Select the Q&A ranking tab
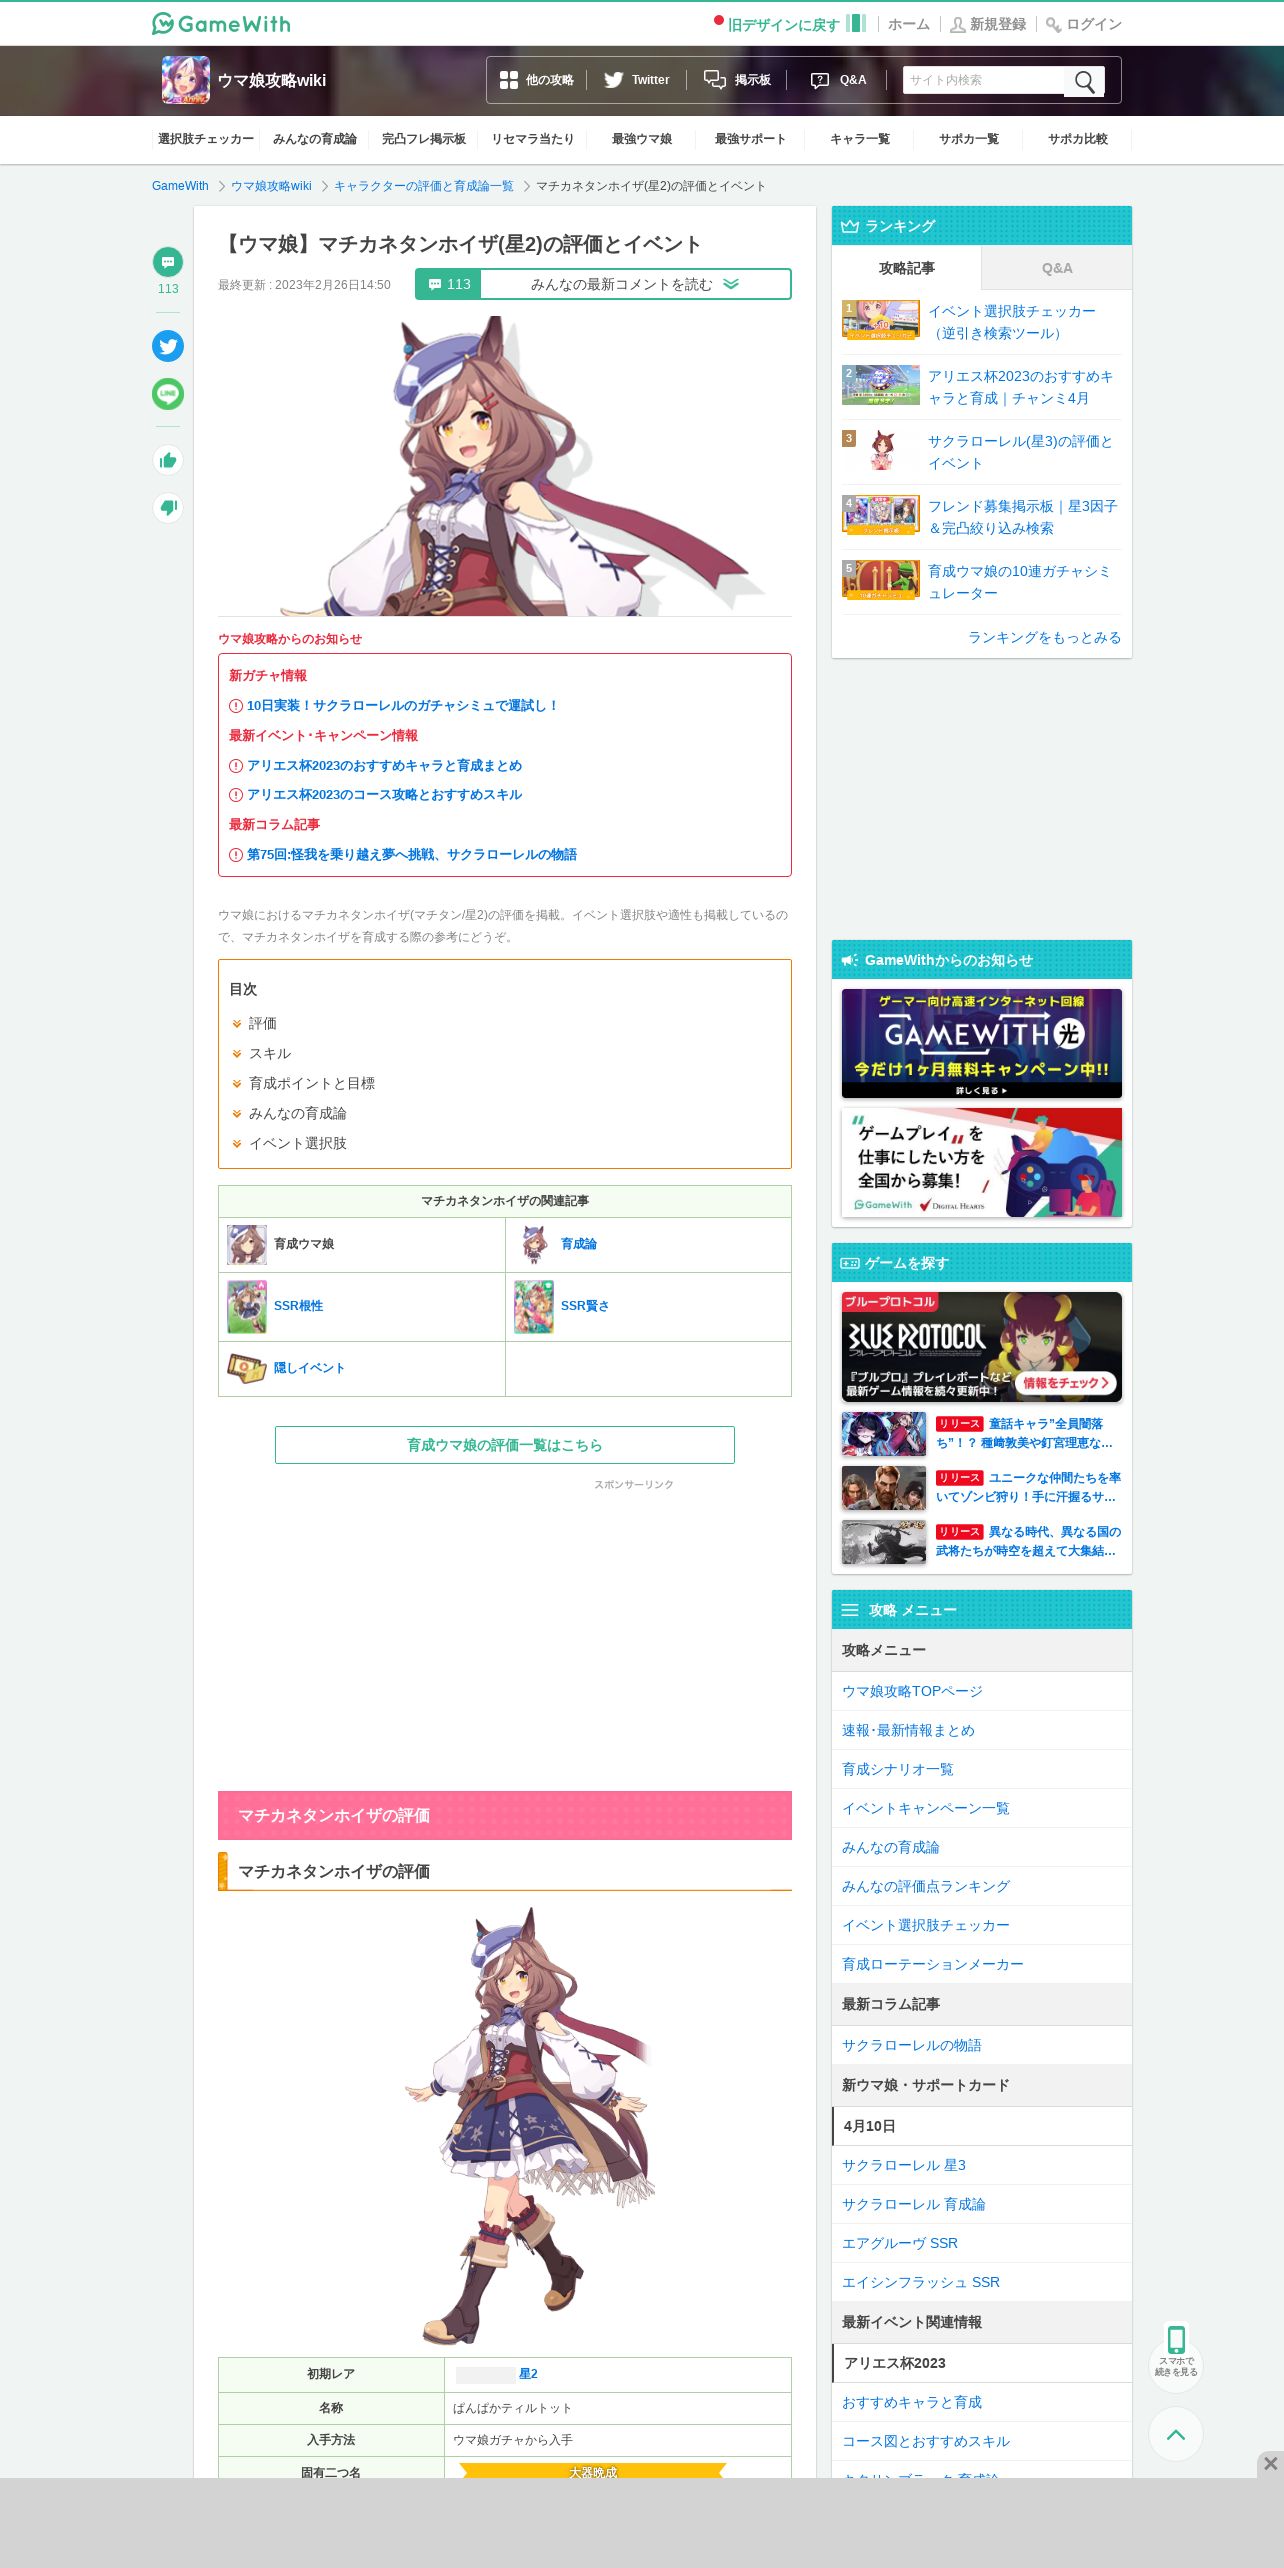The width and height of the screenshot is (1284, 2568). (x=1057, y=268)
